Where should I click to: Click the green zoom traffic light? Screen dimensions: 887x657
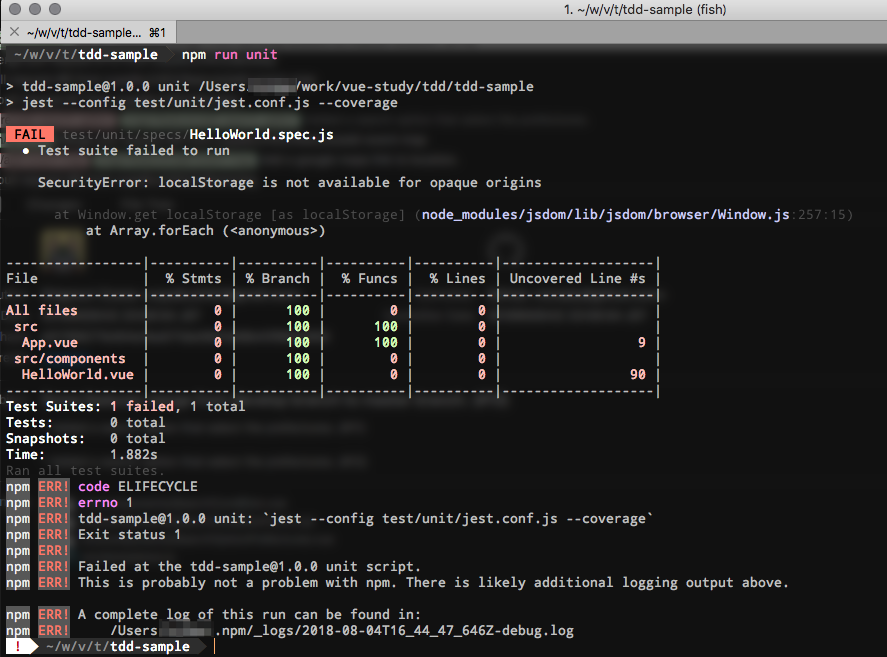(54, 9)
